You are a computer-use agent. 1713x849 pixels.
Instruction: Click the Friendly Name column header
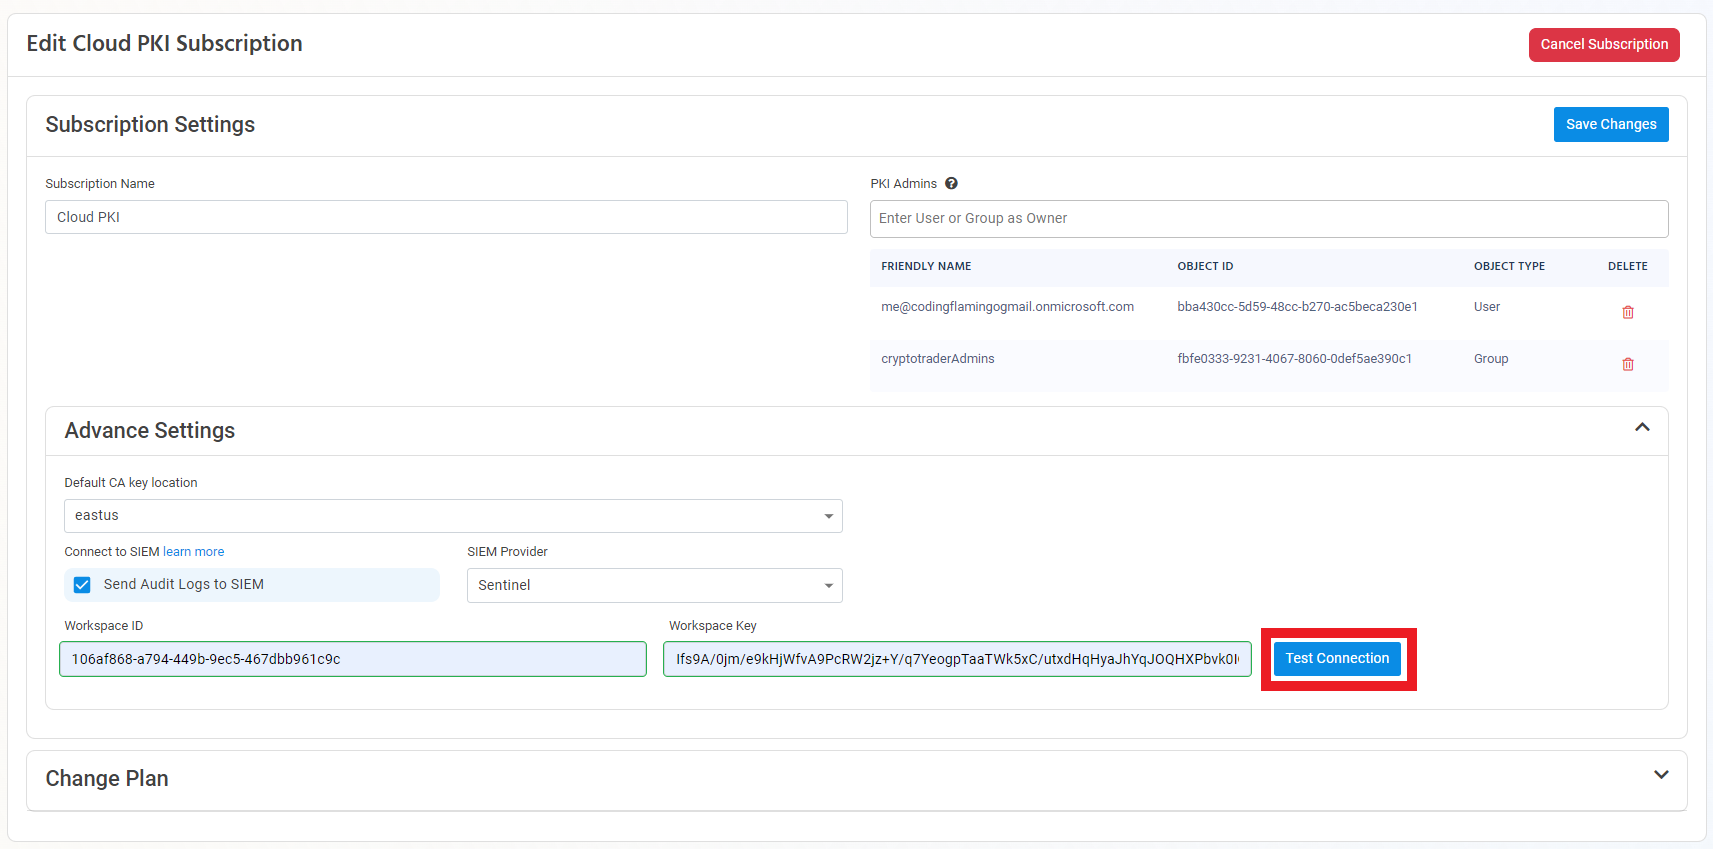tap(926, 266)
